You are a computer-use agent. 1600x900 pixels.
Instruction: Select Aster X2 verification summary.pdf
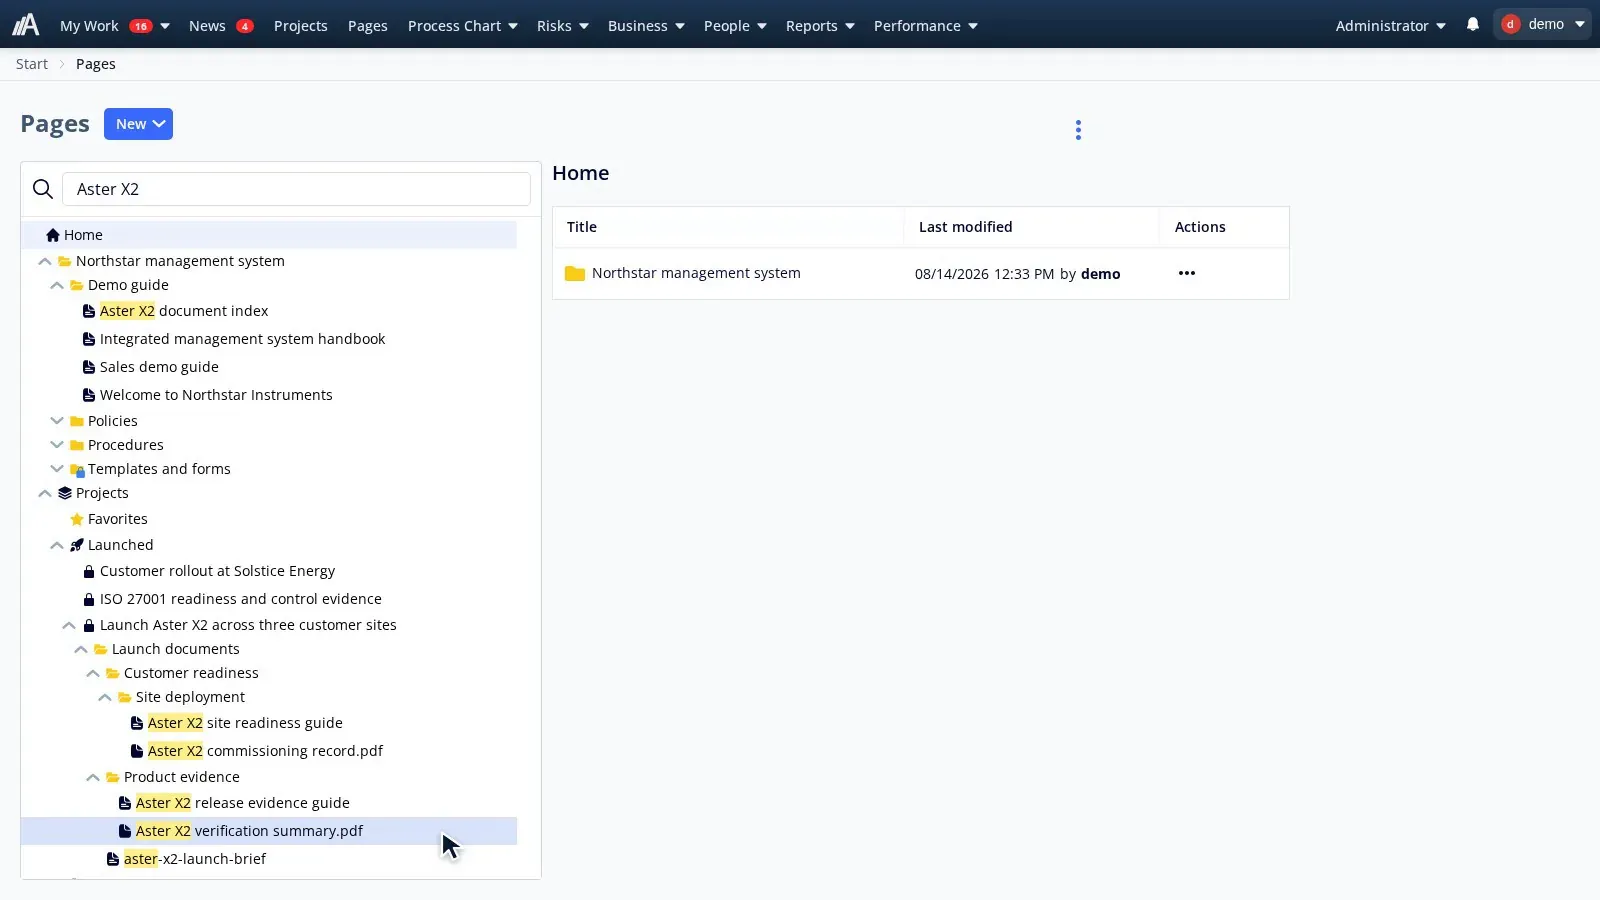click(250, 831)
